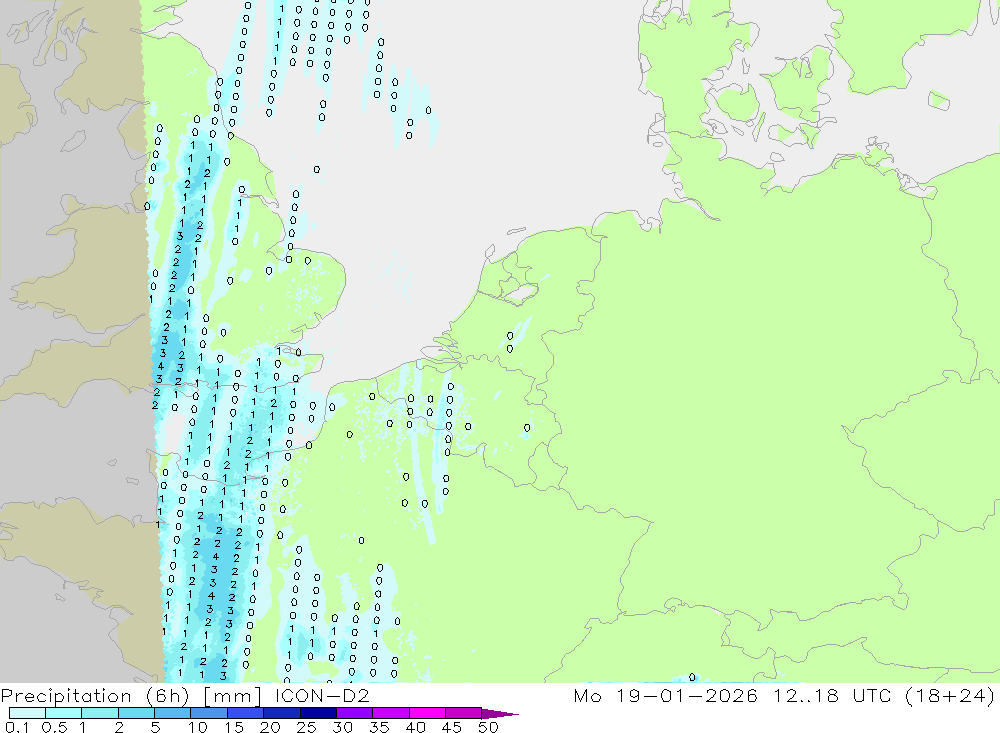This screenshot has height=733, width=1000.
Task: Click the 1–2 mm legend color swatch
Action: pos(99,713)
